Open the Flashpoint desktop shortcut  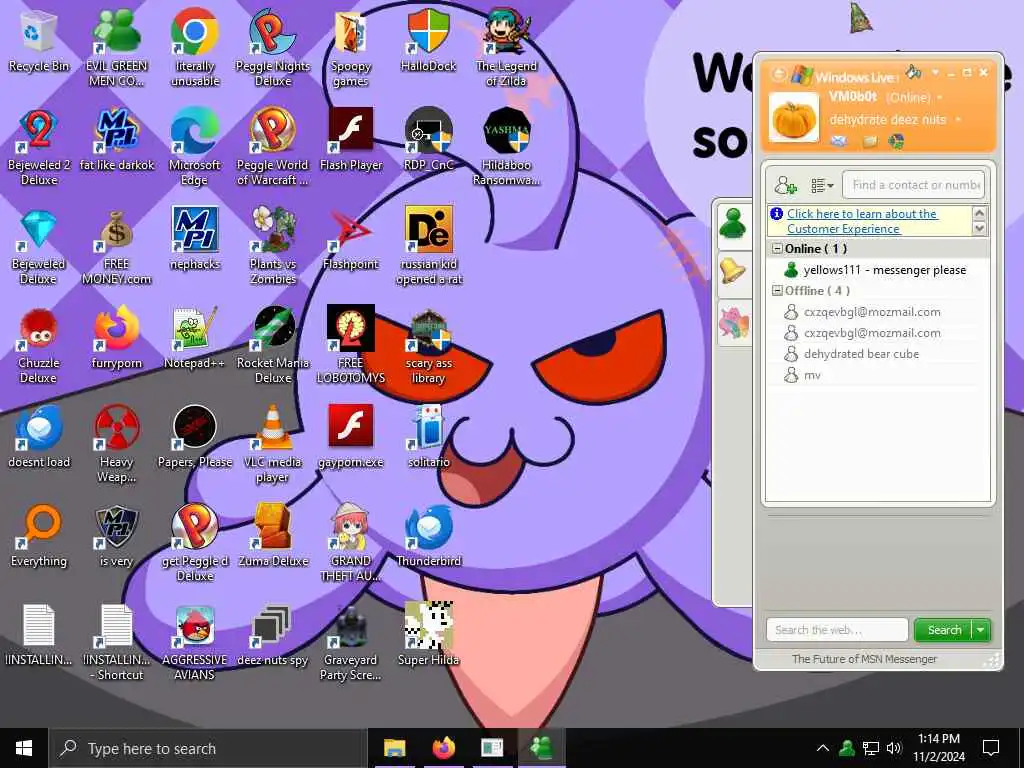pyautogui.click(x=351, y=240)
